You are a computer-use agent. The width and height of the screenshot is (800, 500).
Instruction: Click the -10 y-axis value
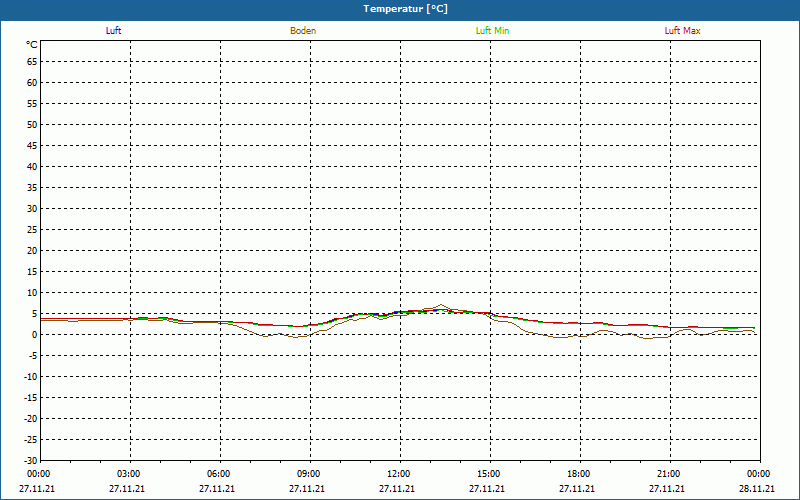(x=31, y=377)
